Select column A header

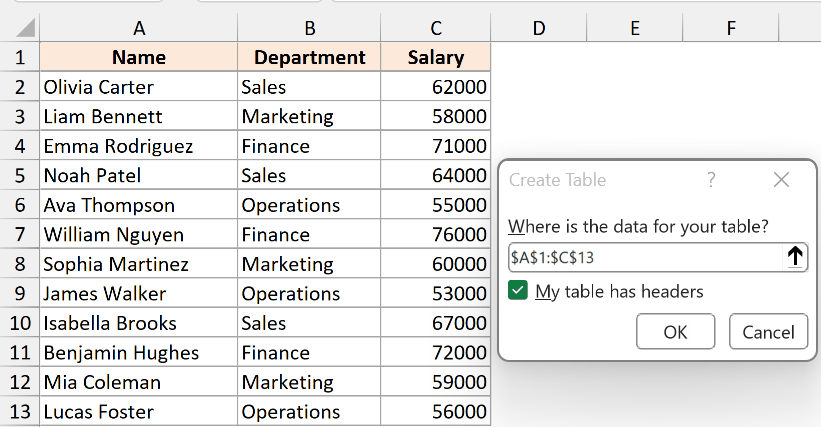click(x=139, y=28)
